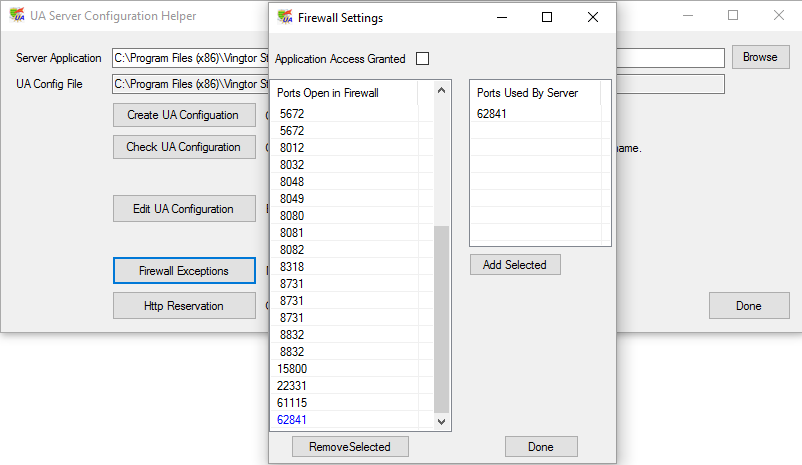Enable the Application Access Granted checkbox
802x465 pixels.
click(x=422, y=59)
